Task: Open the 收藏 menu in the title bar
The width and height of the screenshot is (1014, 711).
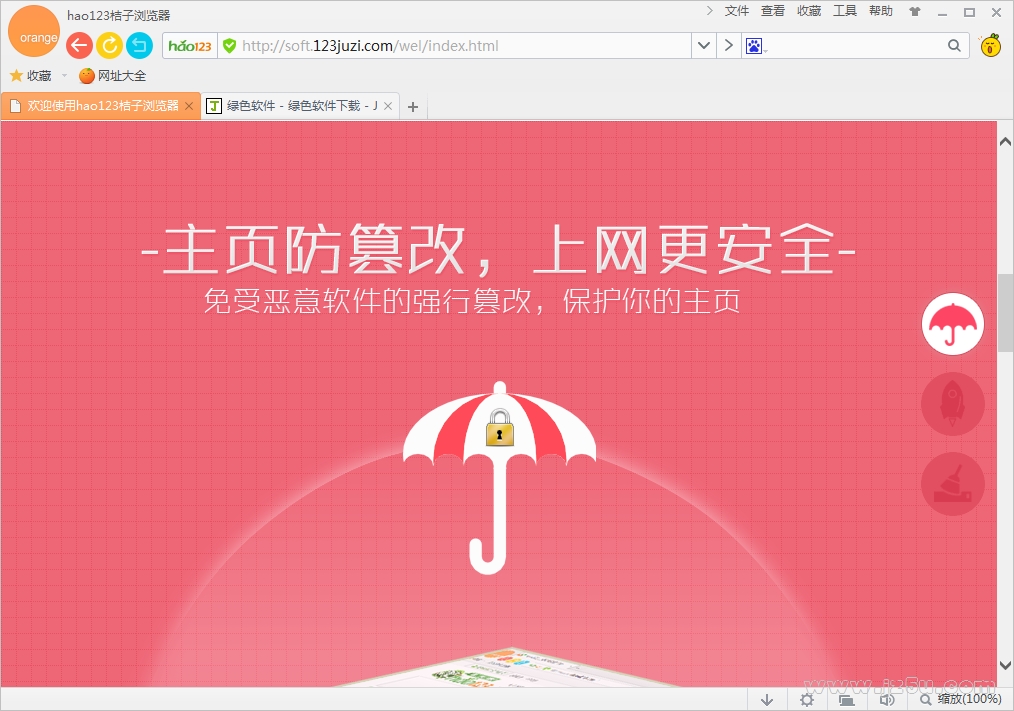Action: click(808, 11)
